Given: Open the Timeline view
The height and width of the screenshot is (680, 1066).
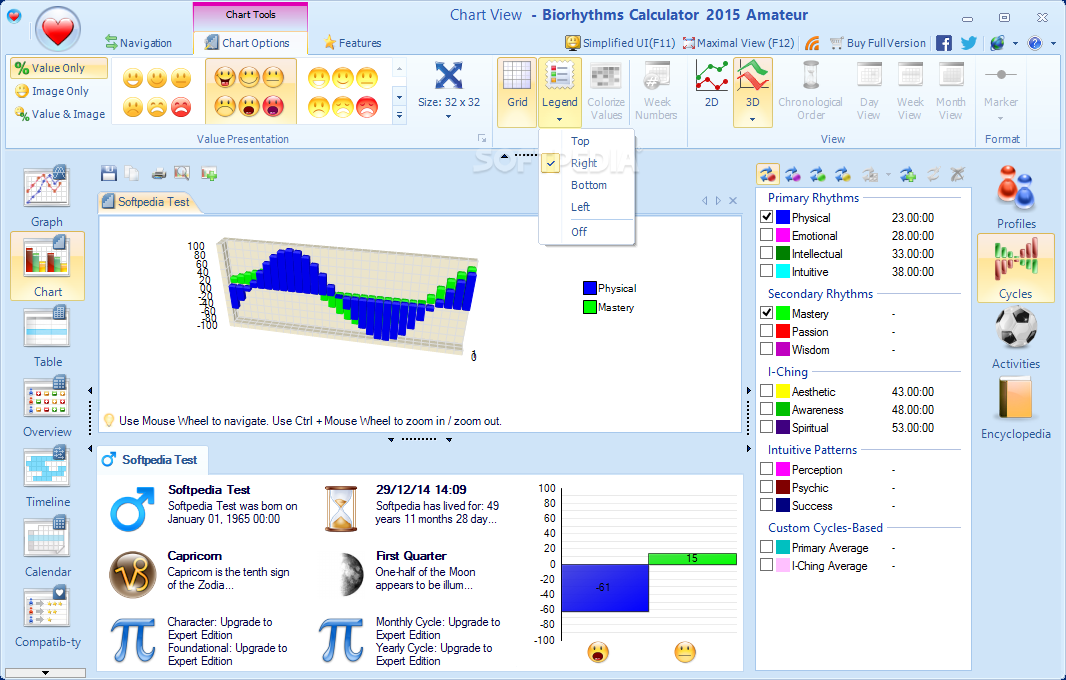Looking at the screenshot, I should (47, 477).
